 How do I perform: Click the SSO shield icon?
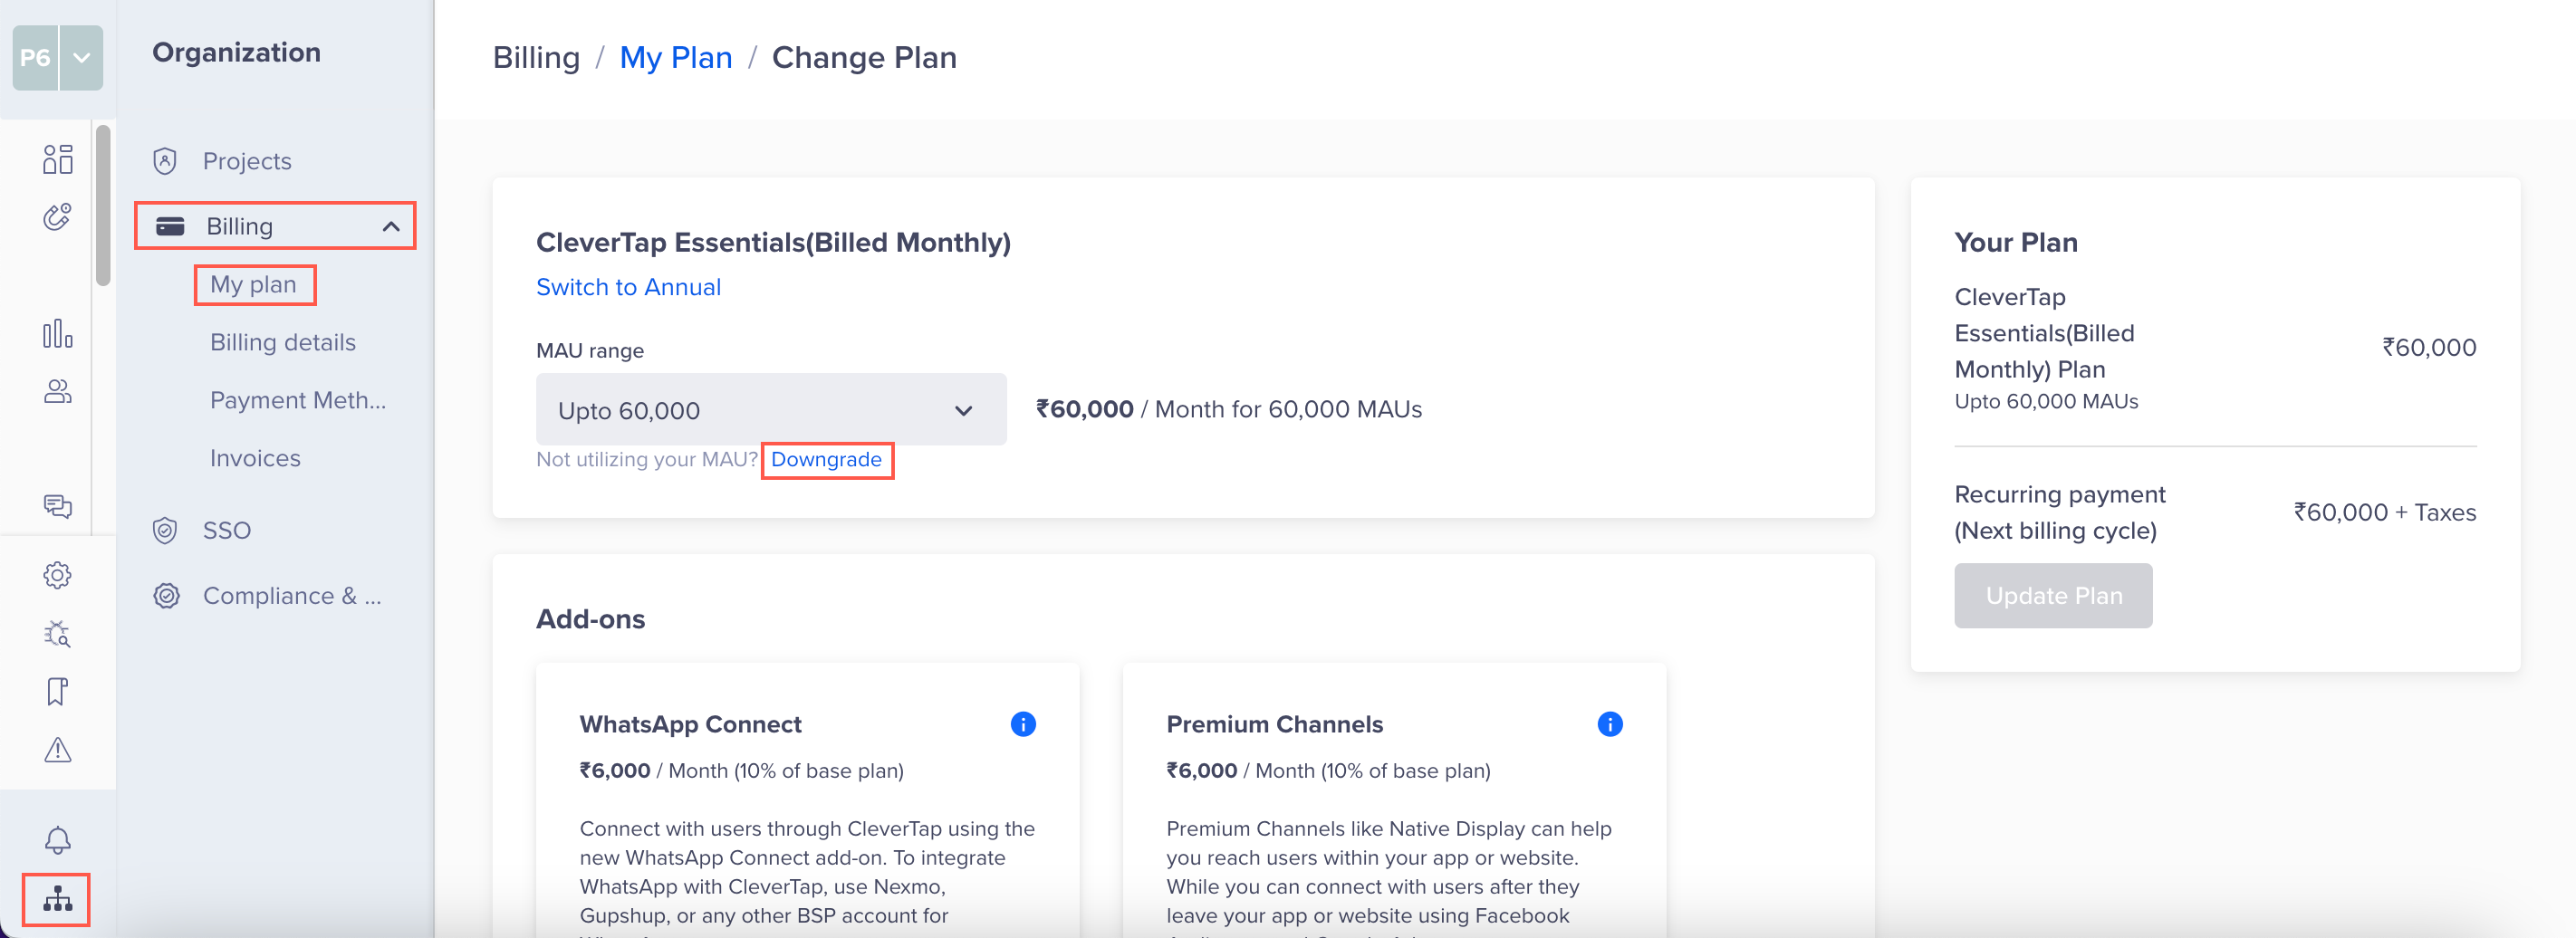click(165, 530)
